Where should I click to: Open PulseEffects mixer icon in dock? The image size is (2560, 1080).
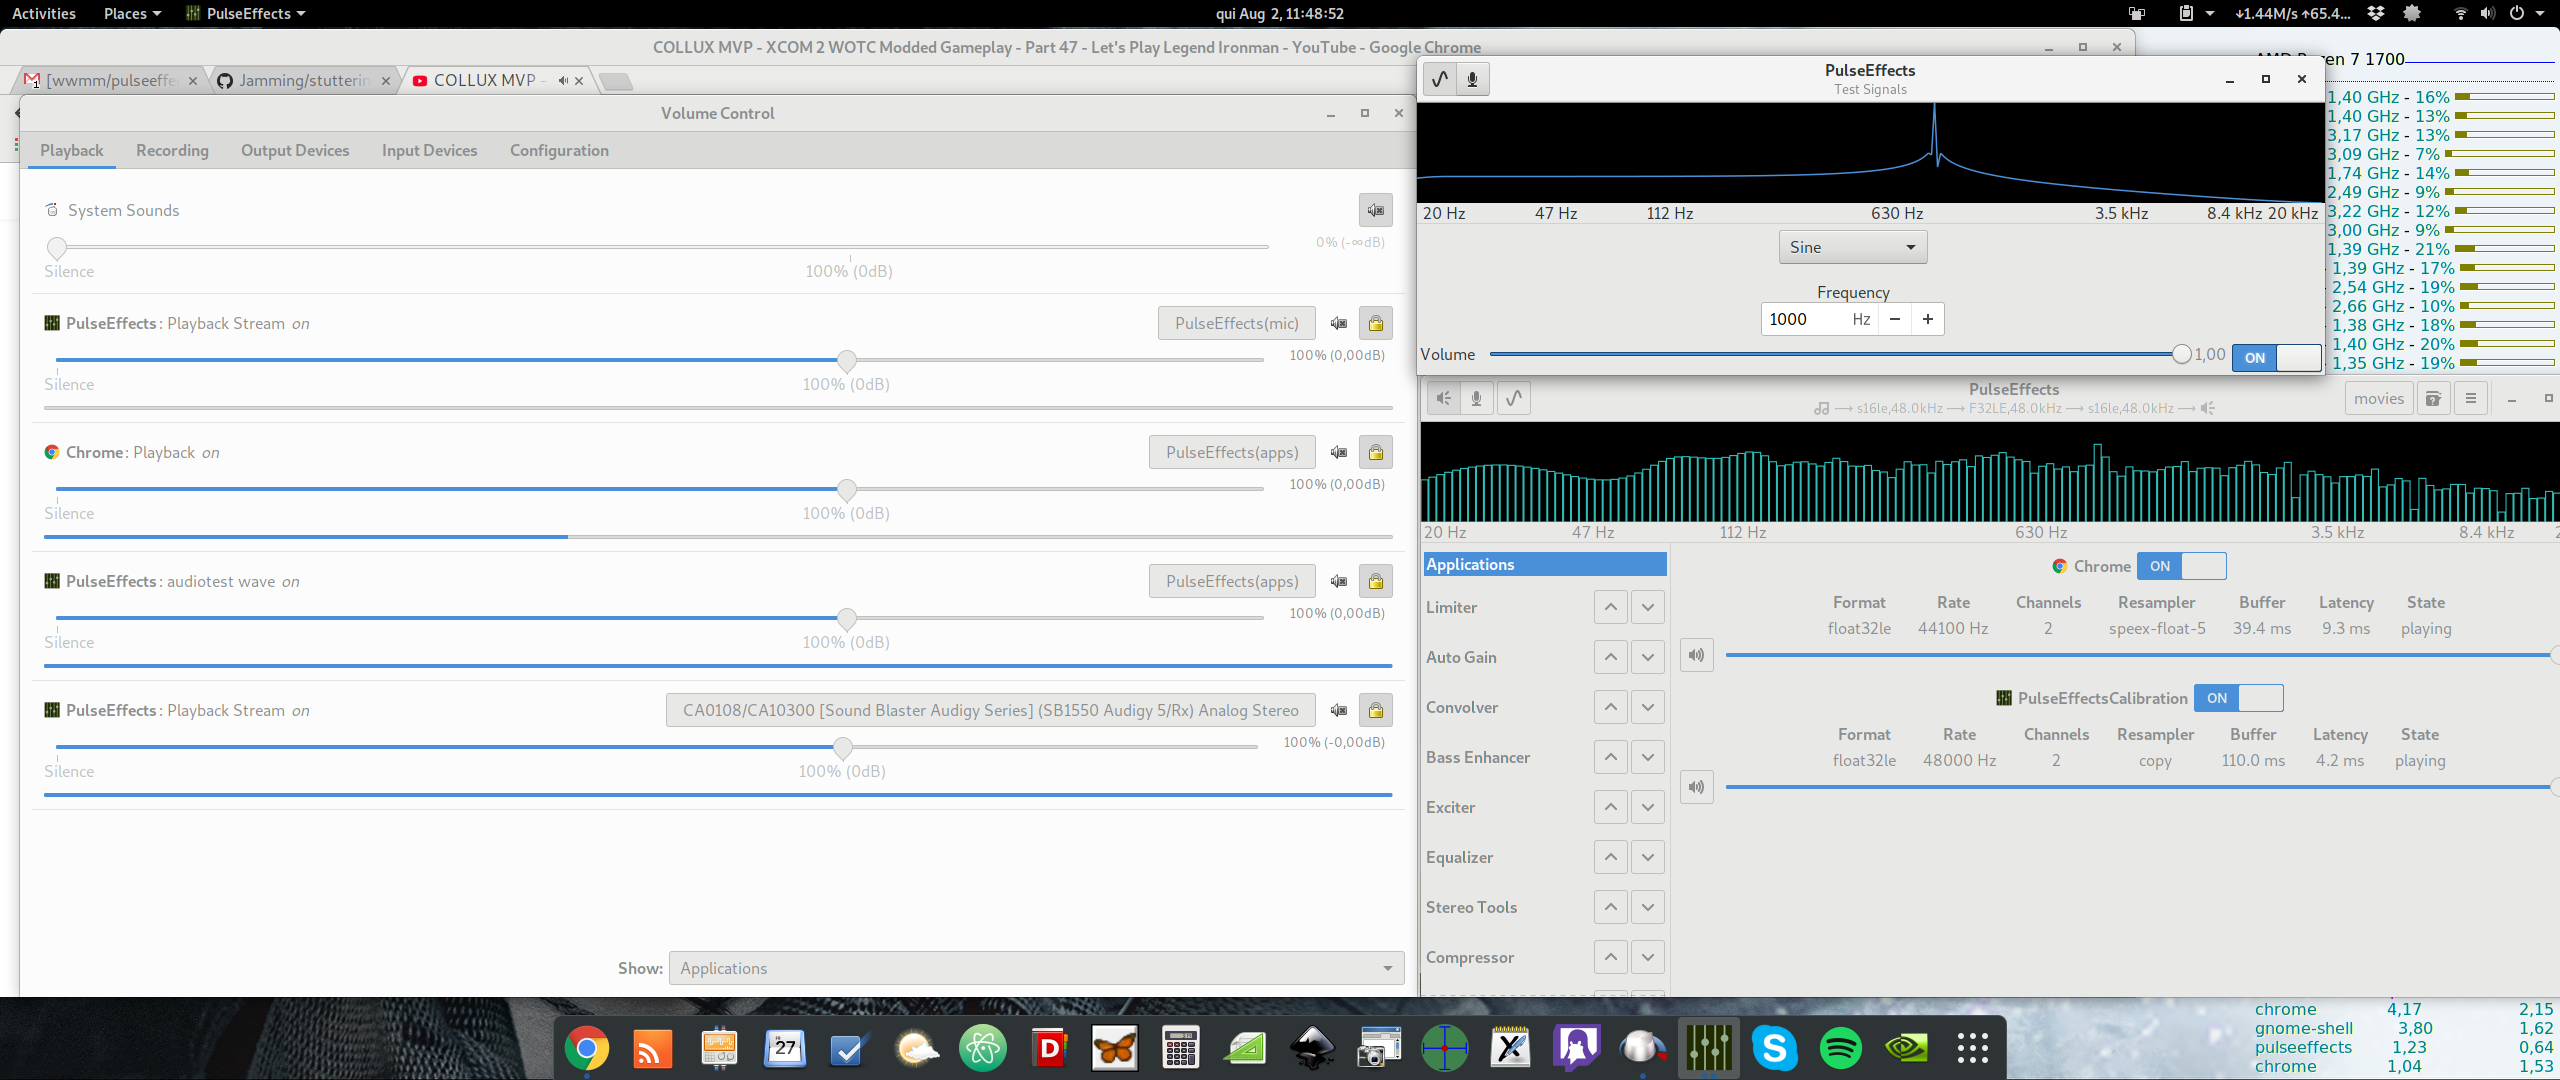[x=1708, y=1048]
